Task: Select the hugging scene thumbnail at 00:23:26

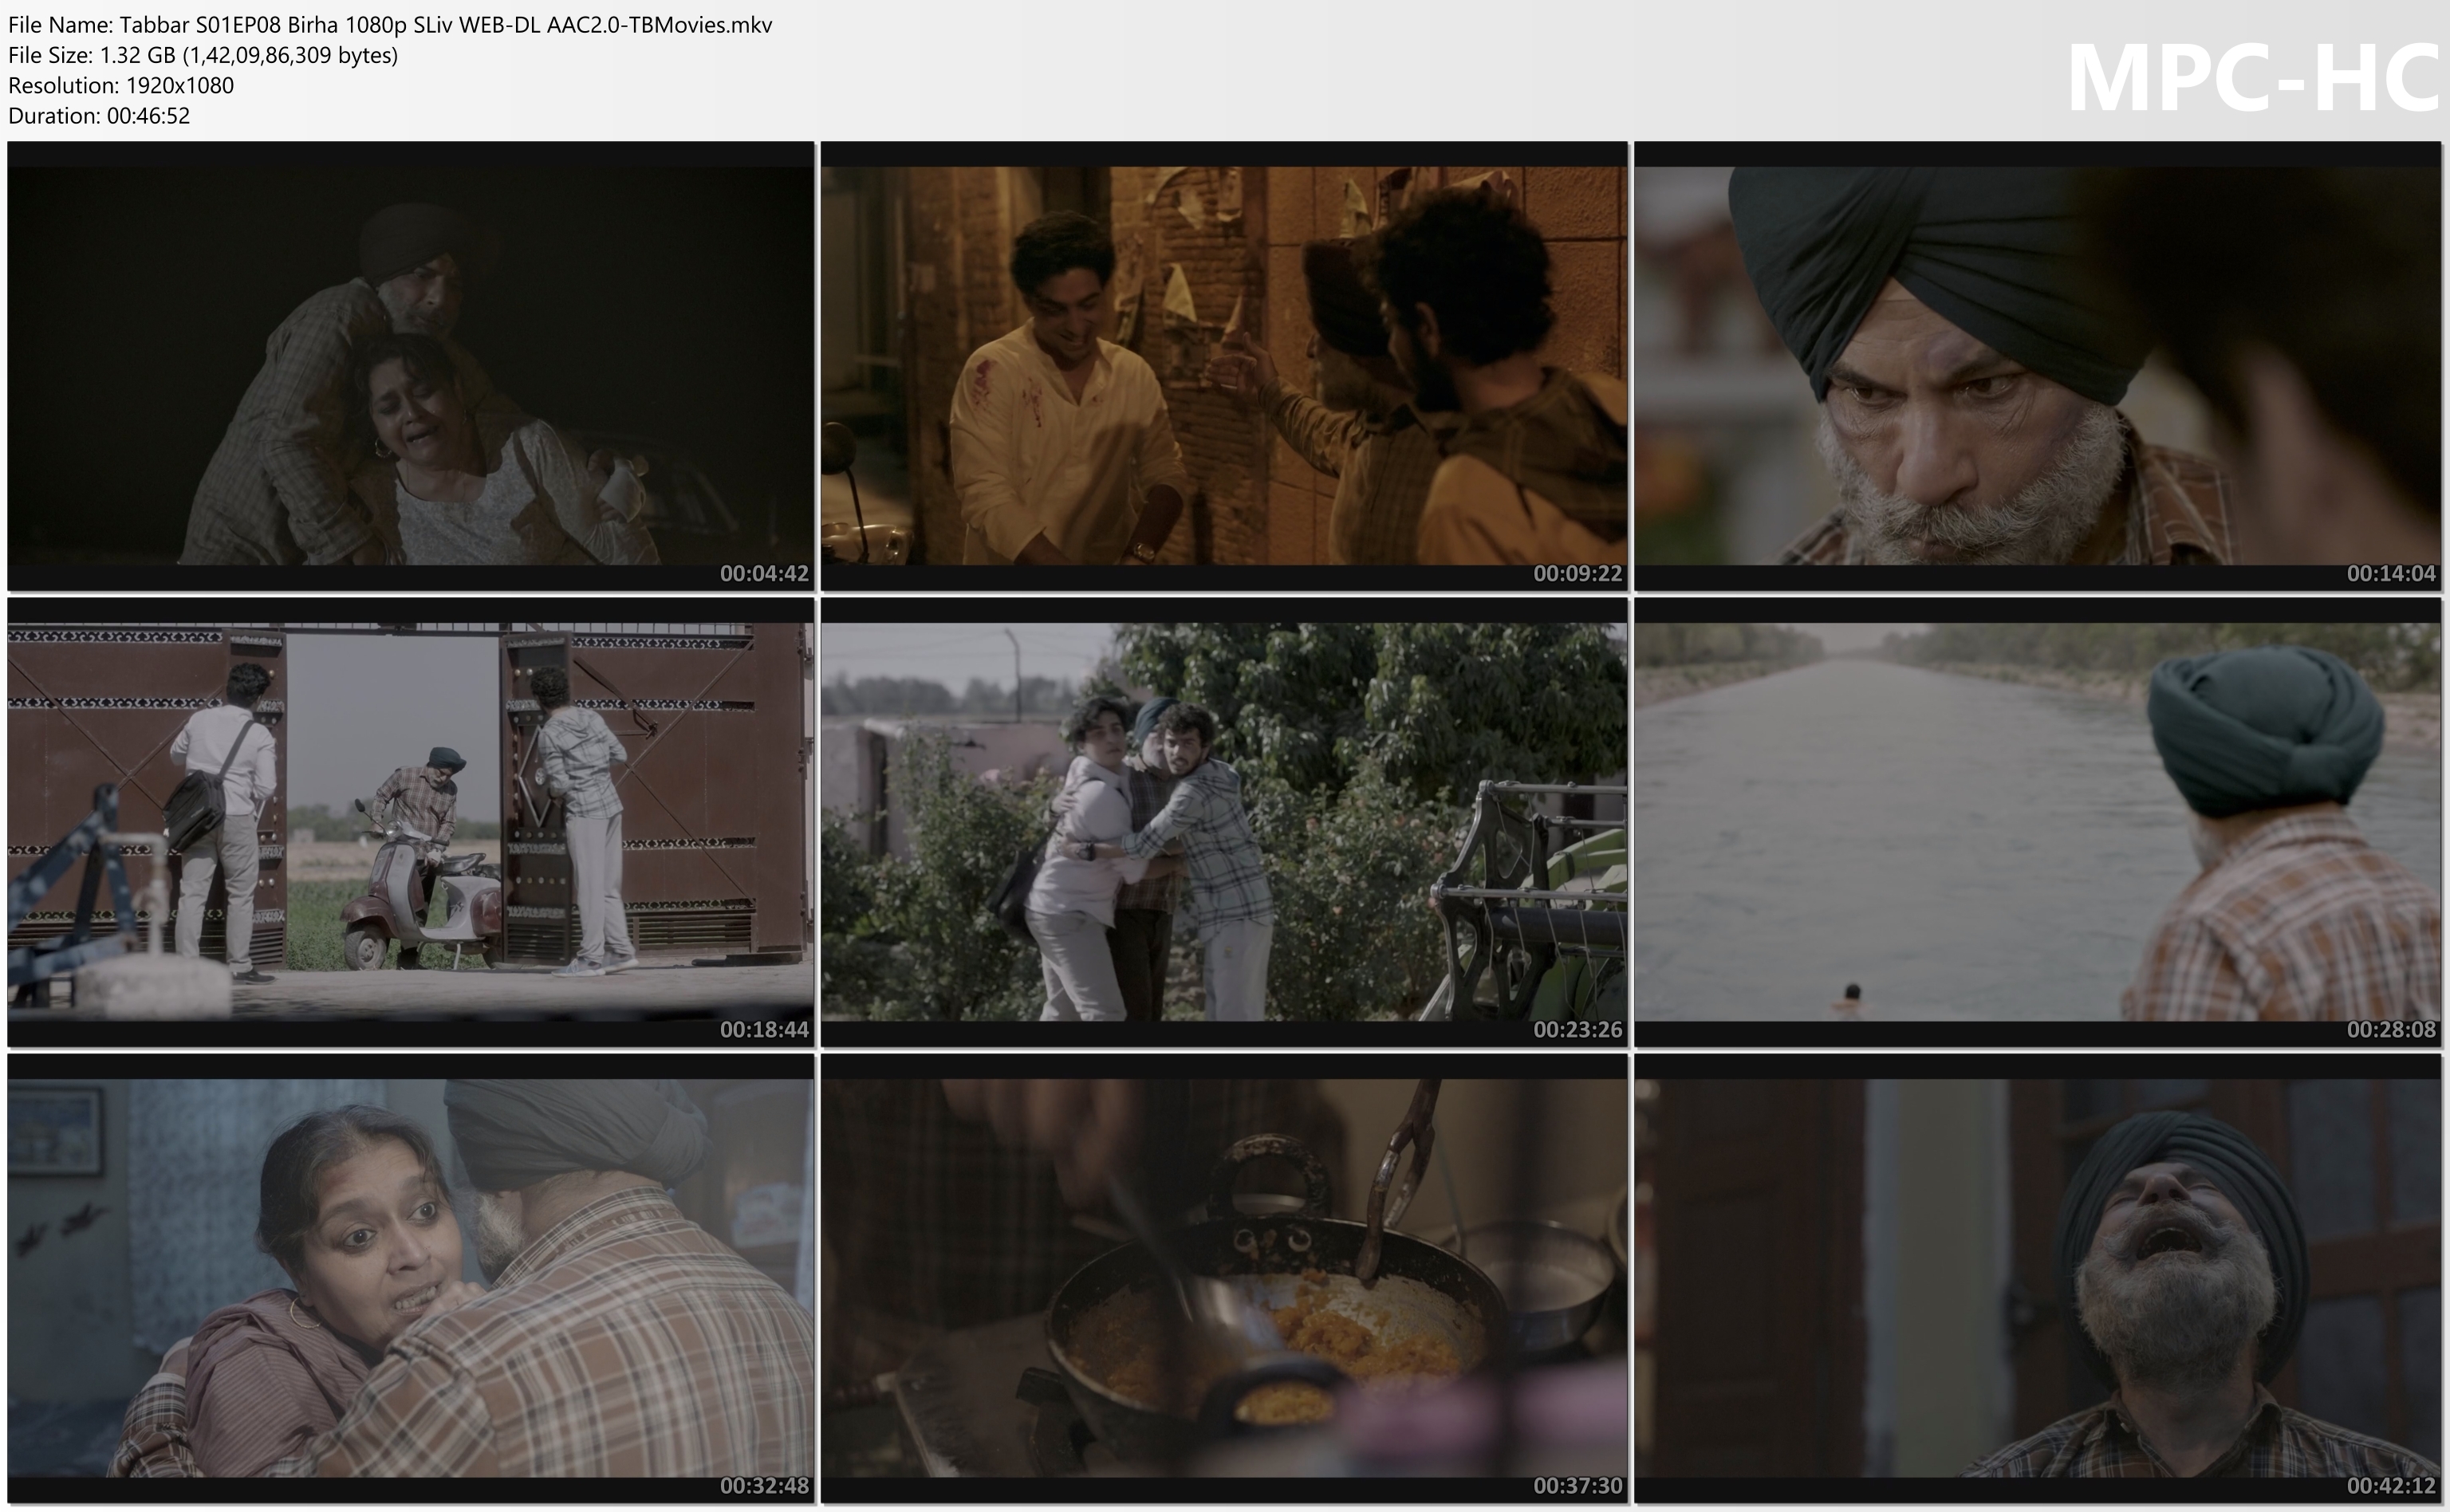Action: [x=1224, y=822]
